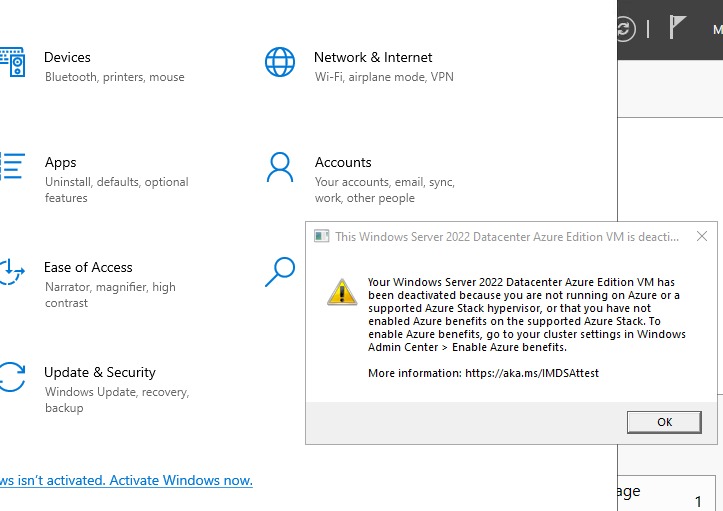Open the Apps list icon
The image size is (723, 511).
(x=12, y=168)
